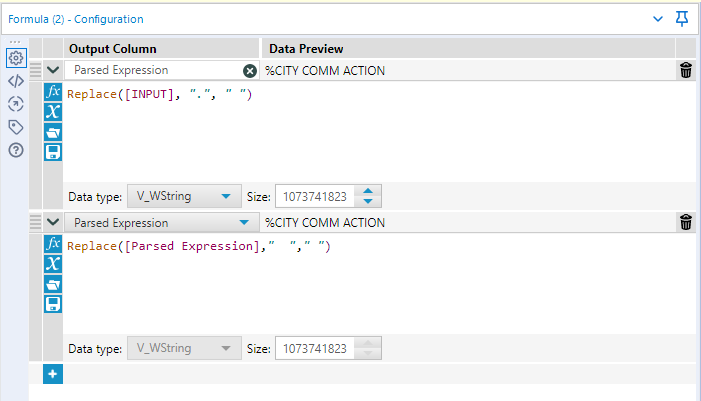Click into the Replace([INPUT] expression editor
Screen dimensions: 701x401
[379, 132]
